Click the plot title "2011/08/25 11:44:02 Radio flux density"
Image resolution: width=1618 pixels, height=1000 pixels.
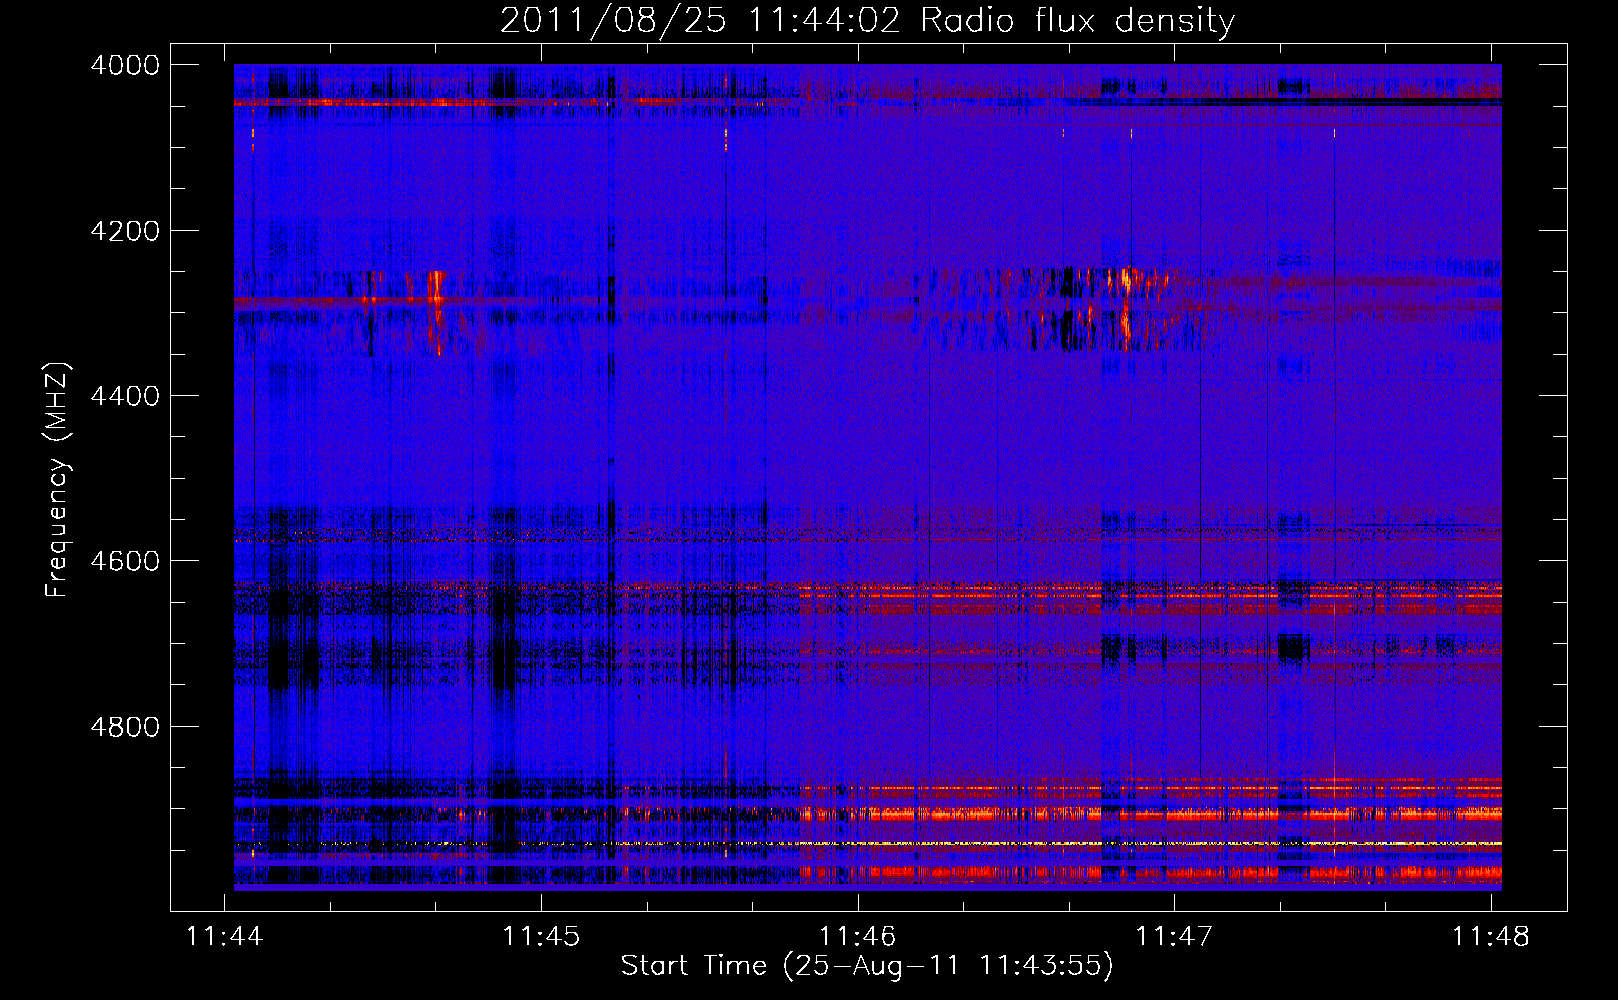tap(867, 21)
